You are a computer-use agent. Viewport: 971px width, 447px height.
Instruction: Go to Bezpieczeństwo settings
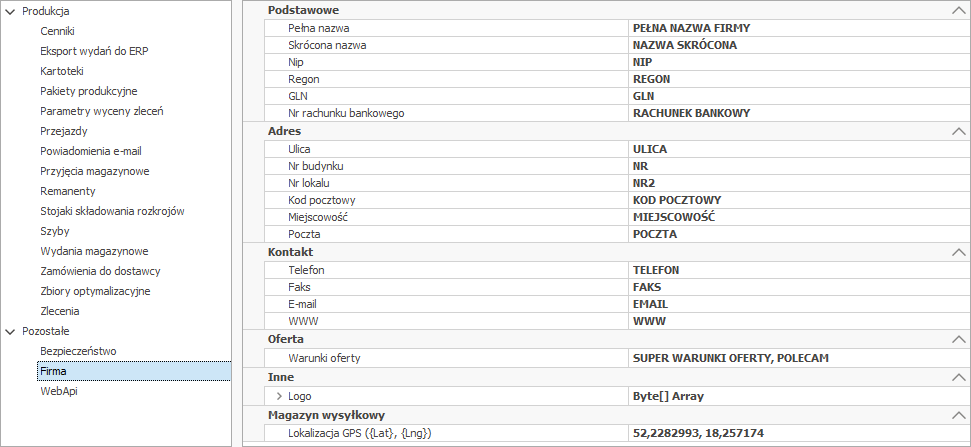(78, 351)
